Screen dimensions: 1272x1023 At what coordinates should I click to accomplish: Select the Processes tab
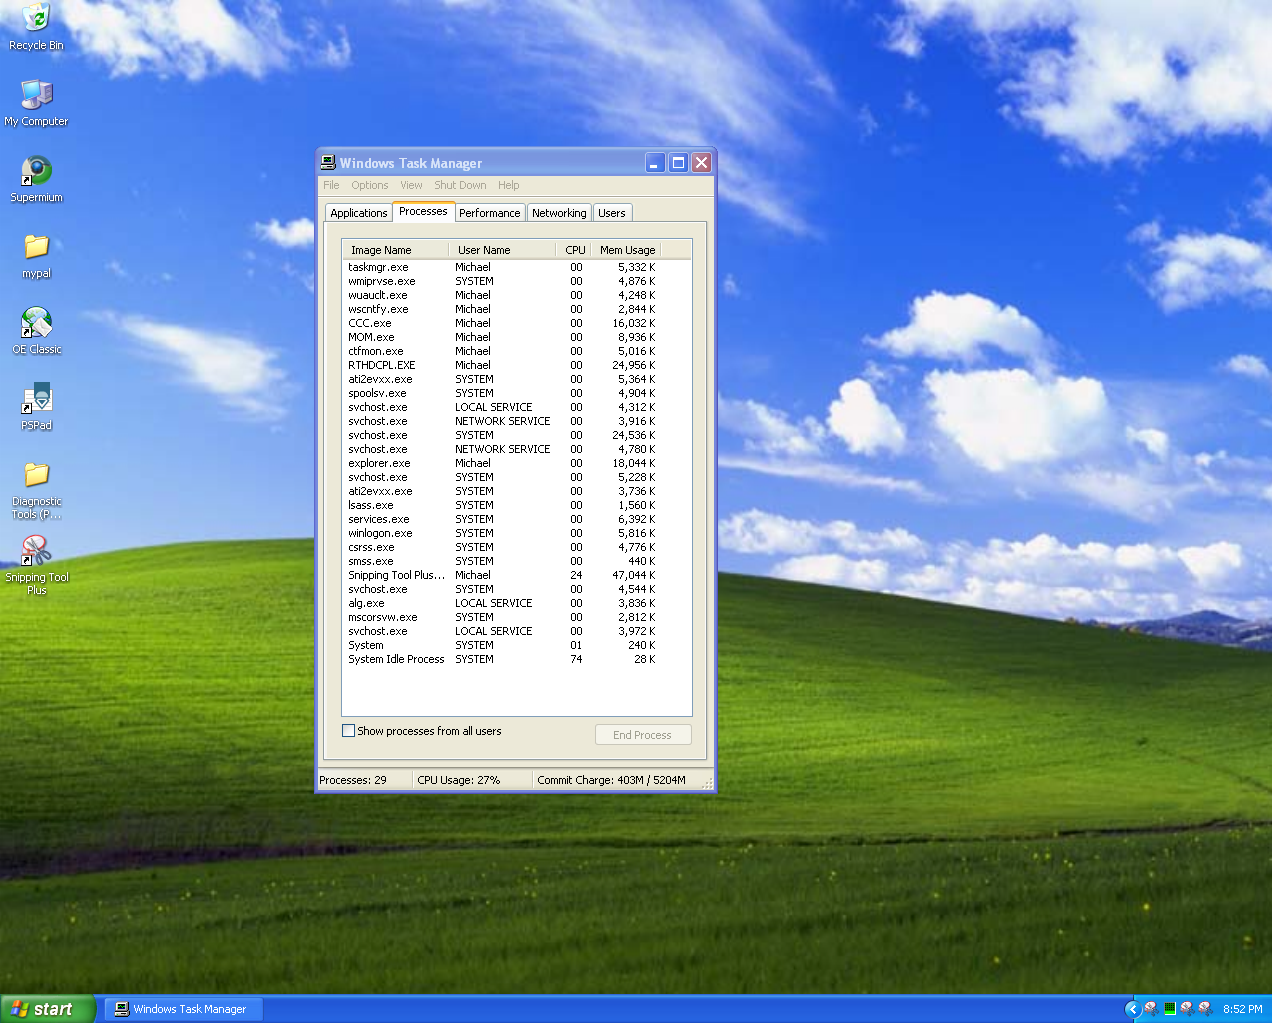tap(423, 211)
